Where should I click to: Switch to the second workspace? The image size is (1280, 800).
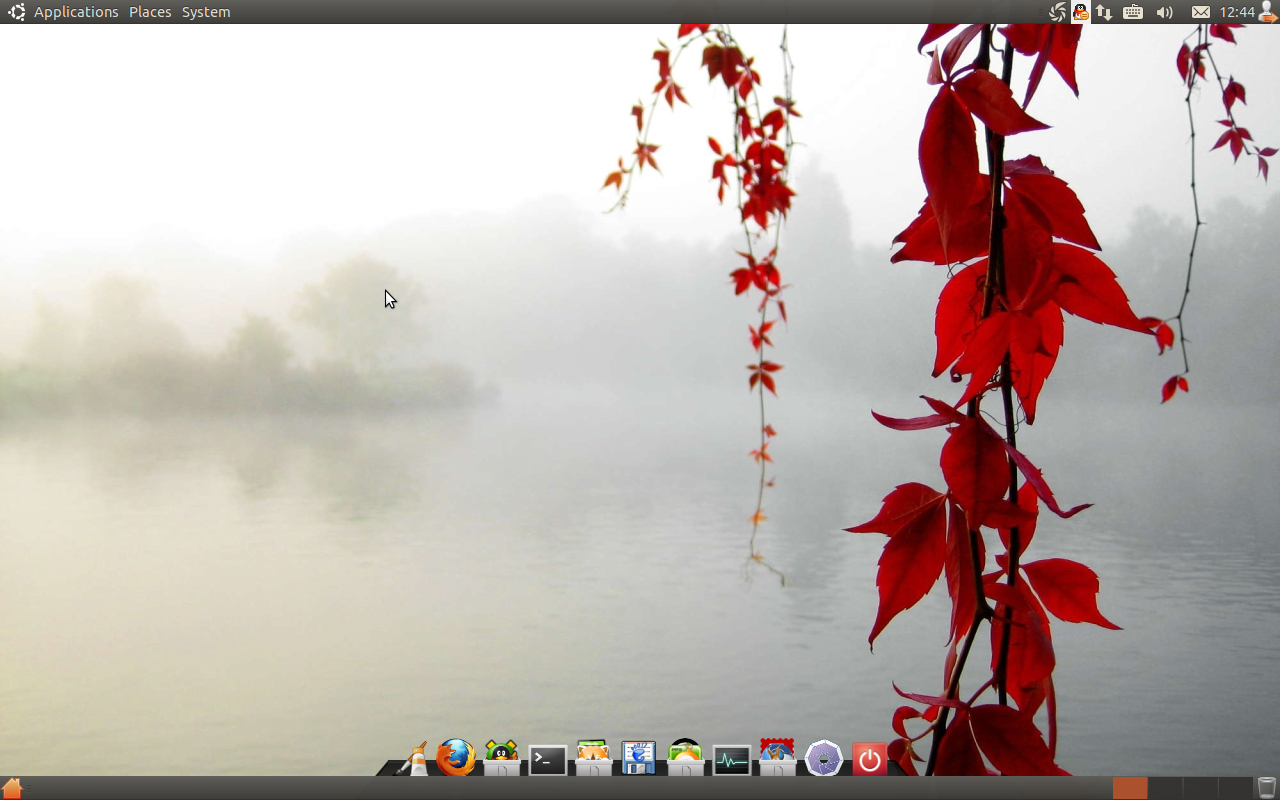(1165, 788)
